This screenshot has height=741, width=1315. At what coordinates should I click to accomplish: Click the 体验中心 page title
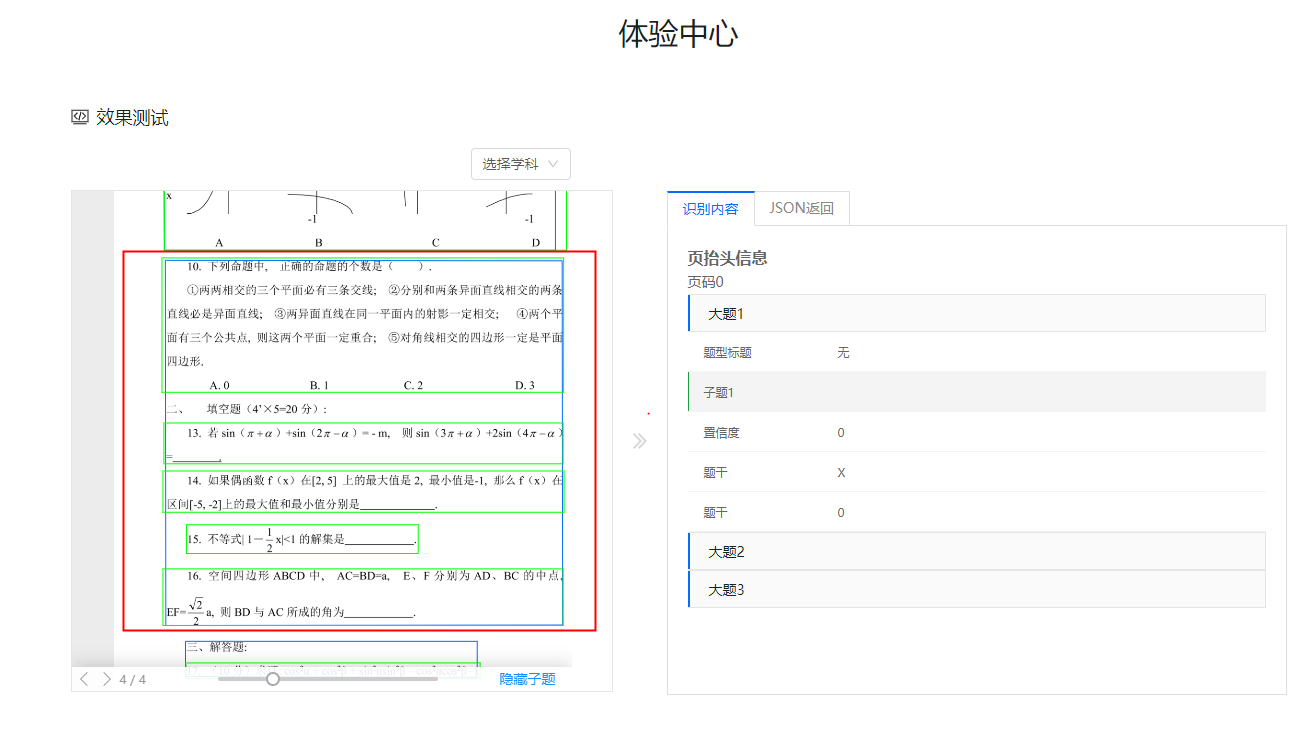pos(678,34)
